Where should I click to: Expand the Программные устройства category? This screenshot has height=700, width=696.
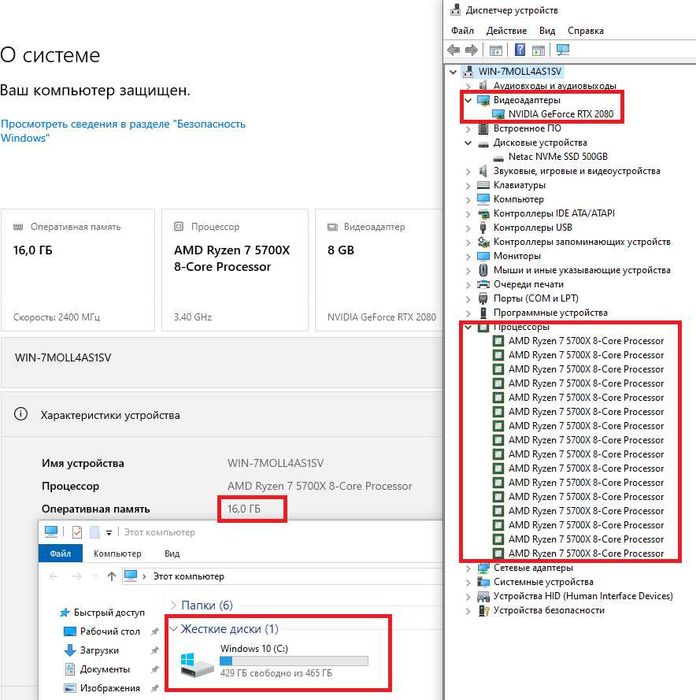point(468,313)
